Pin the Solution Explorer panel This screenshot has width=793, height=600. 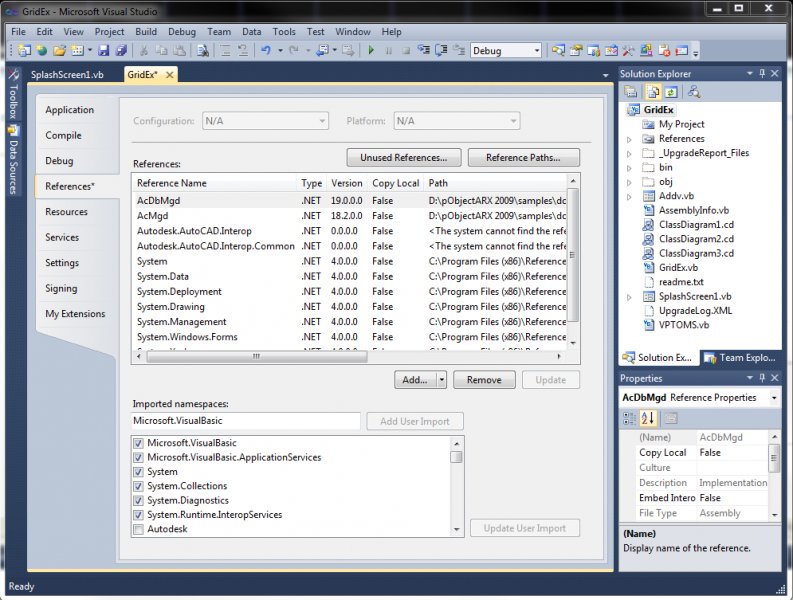762,74
